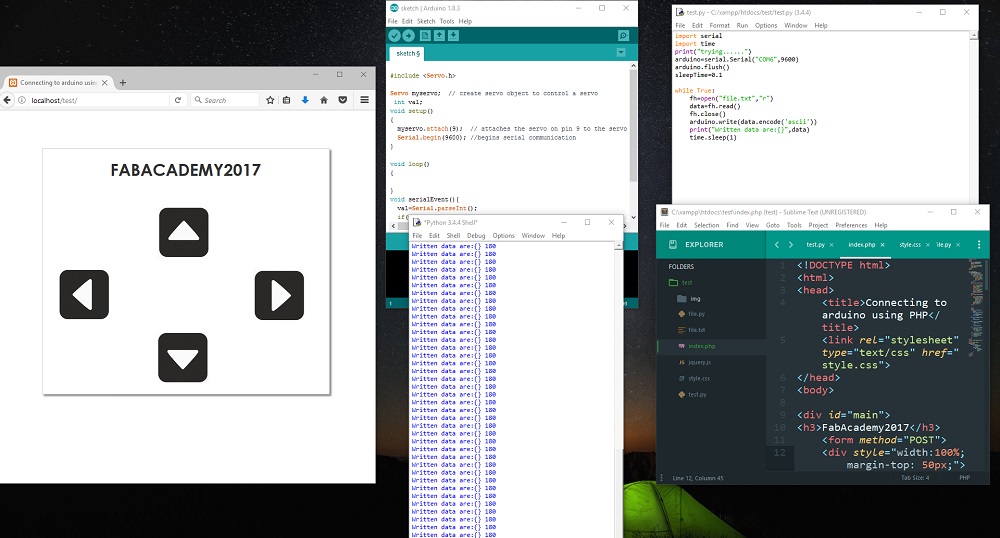The image size is (1000, 538).
Task: Open Arduino File menu
Action: [392, 21]
